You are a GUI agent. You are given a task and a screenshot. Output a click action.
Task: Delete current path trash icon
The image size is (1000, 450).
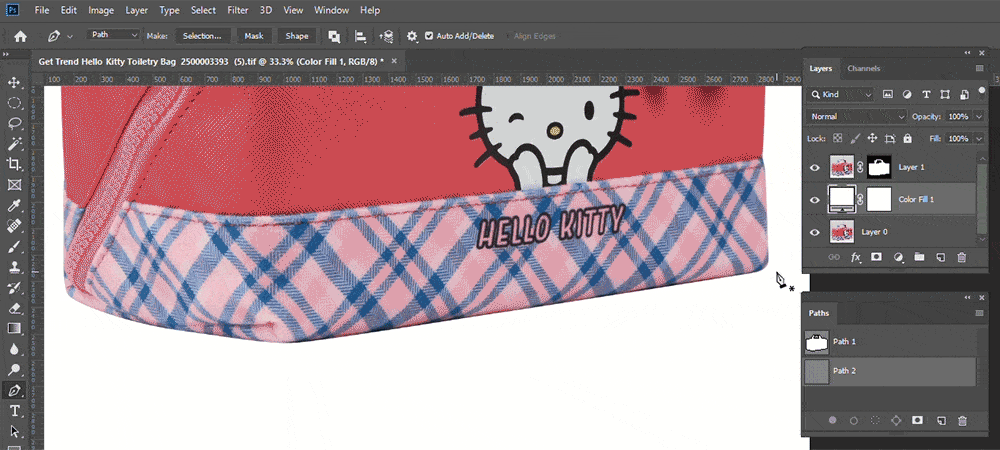coord(962,421)
